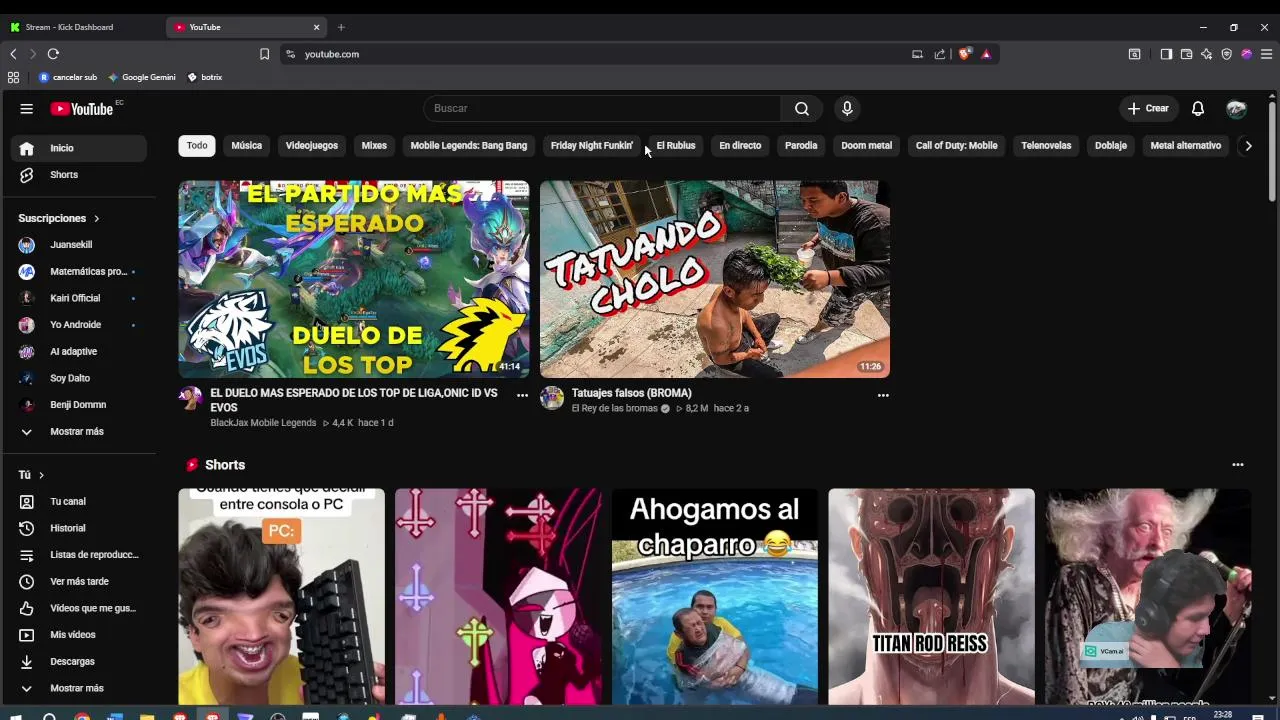Select the Mixes filter chip
Image resolution: width=1280 pixels, height=720 pixels.
(x=374, y=146)
